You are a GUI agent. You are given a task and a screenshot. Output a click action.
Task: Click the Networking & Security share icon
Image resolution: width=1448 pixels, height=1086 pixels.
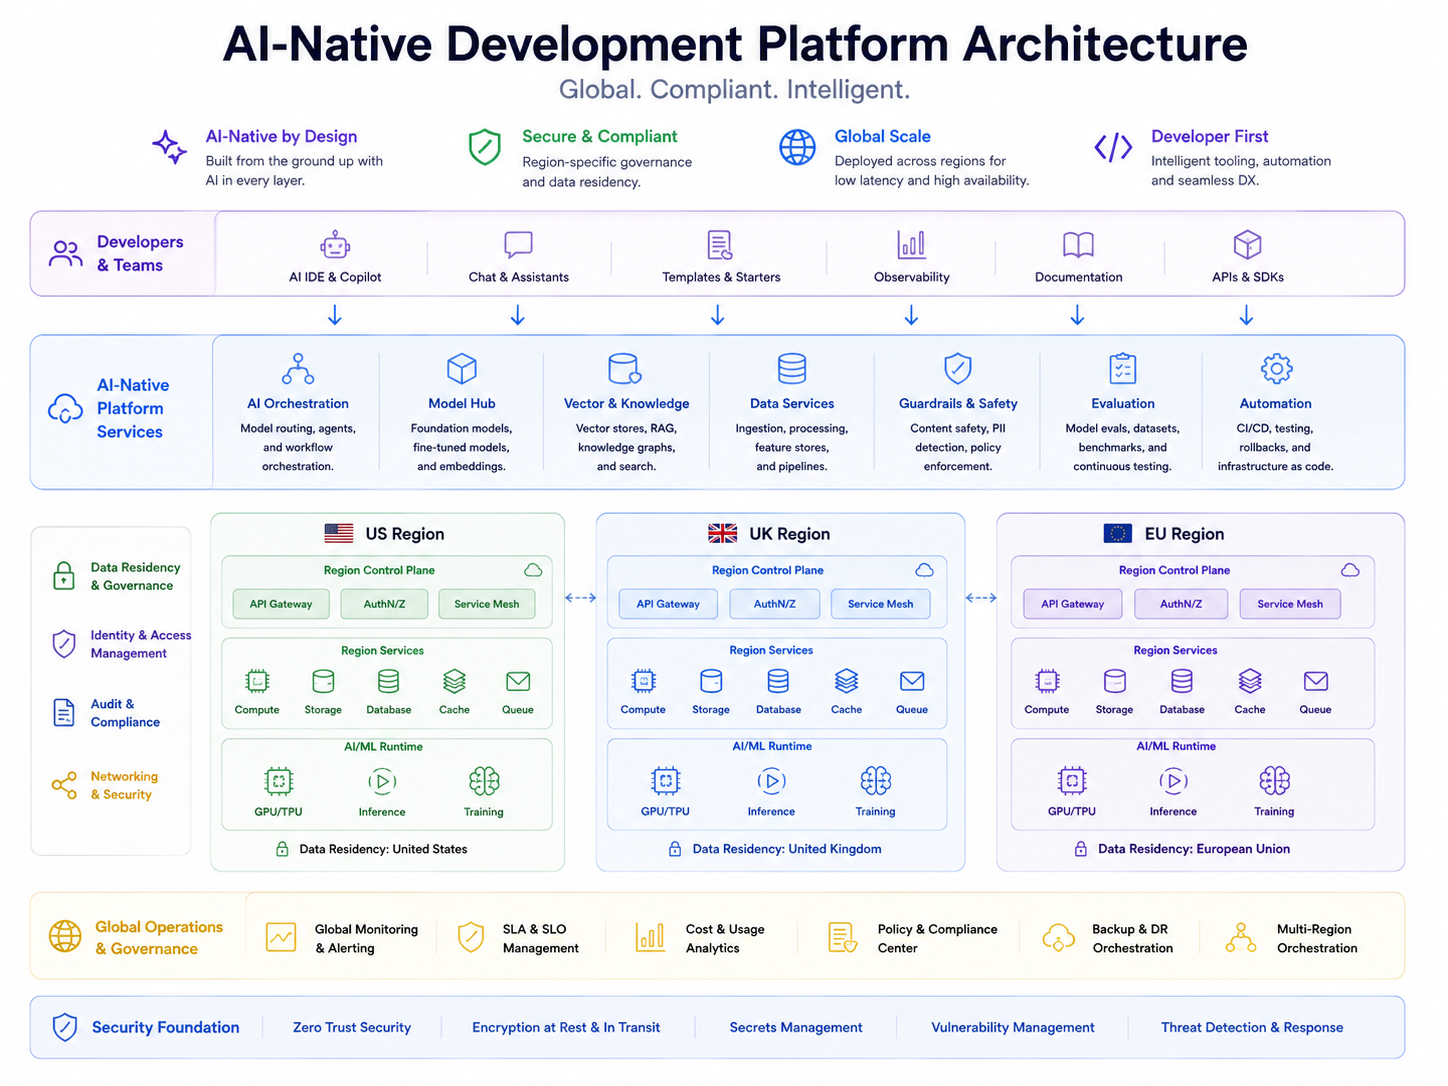coord(64,785)
